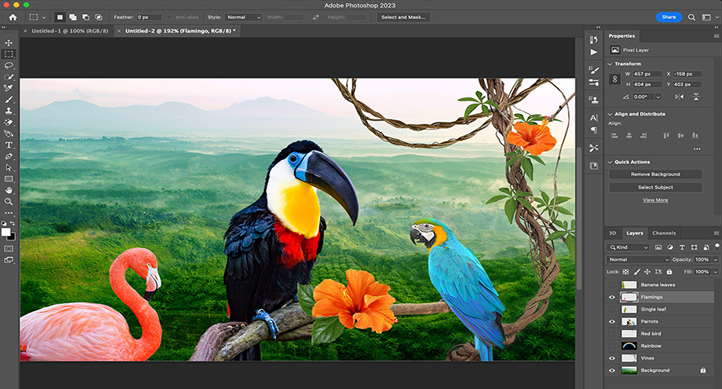This screenshot has width=722, height=389.
Task: Click the foreground color swatch
Action: pos(6,232)
